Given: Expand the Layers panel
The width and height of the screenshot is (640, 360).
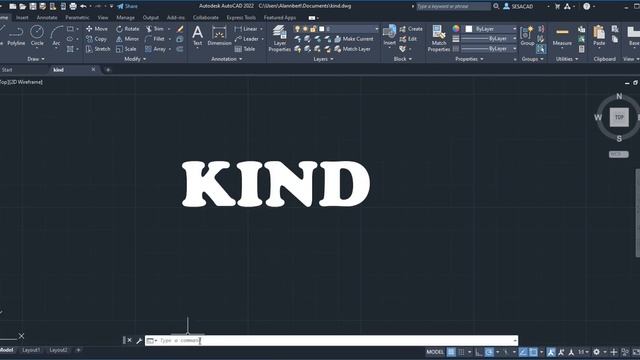Looking at the screenshot, I should pyautogui.click(x=323, y=59).
